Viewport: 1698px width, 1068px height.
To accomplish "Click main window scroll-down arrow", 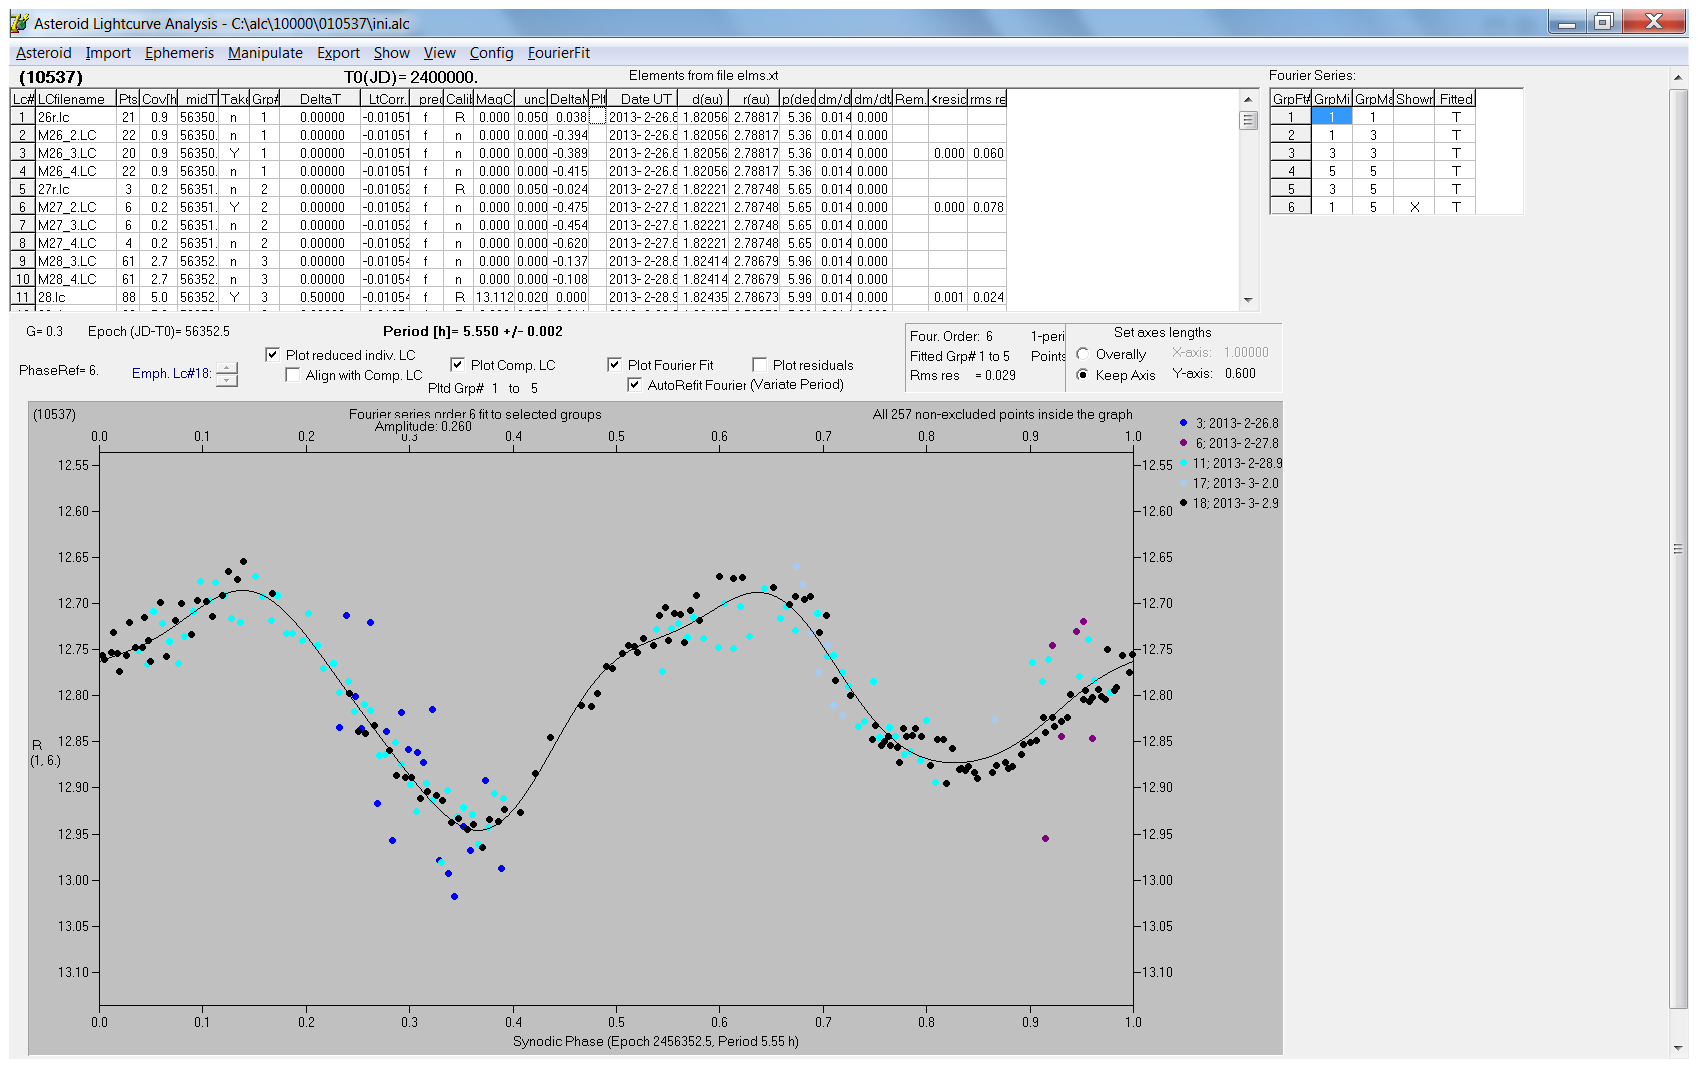I will click(1678, 1048).
